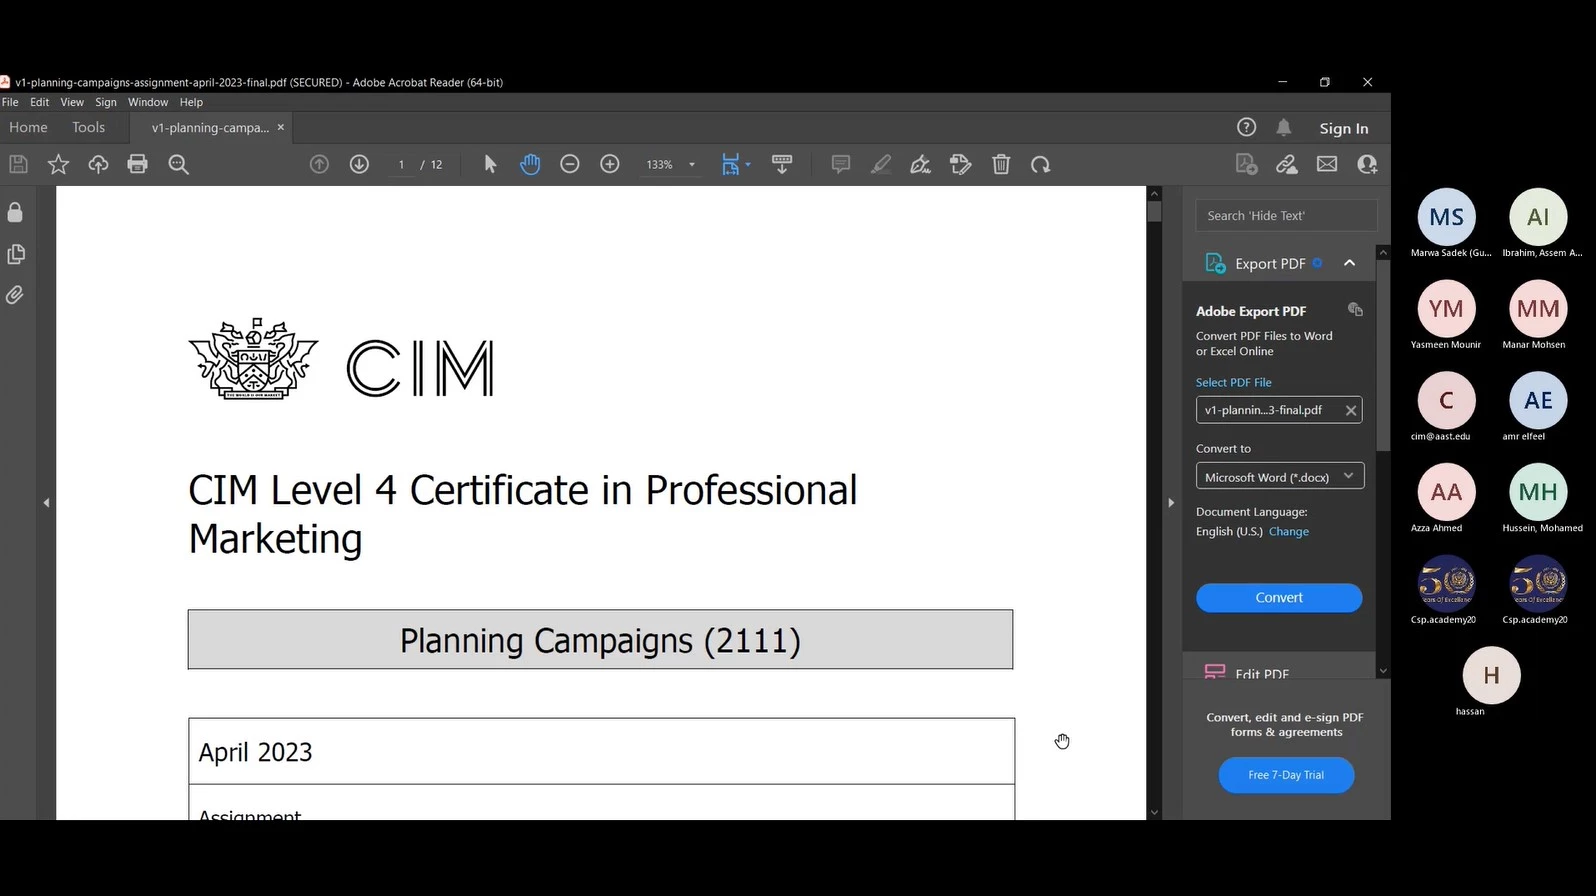
Task: Select the highlight text tool
Action: [881, 164]
